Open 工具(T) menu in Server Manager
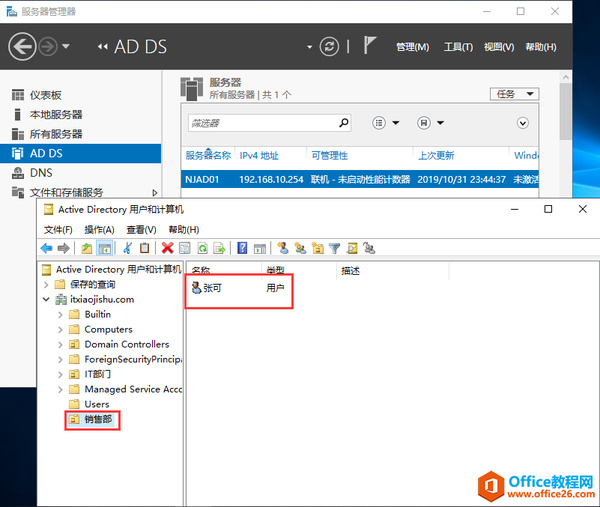The height and width of the screenshot is (507, 600). (458, 47)
